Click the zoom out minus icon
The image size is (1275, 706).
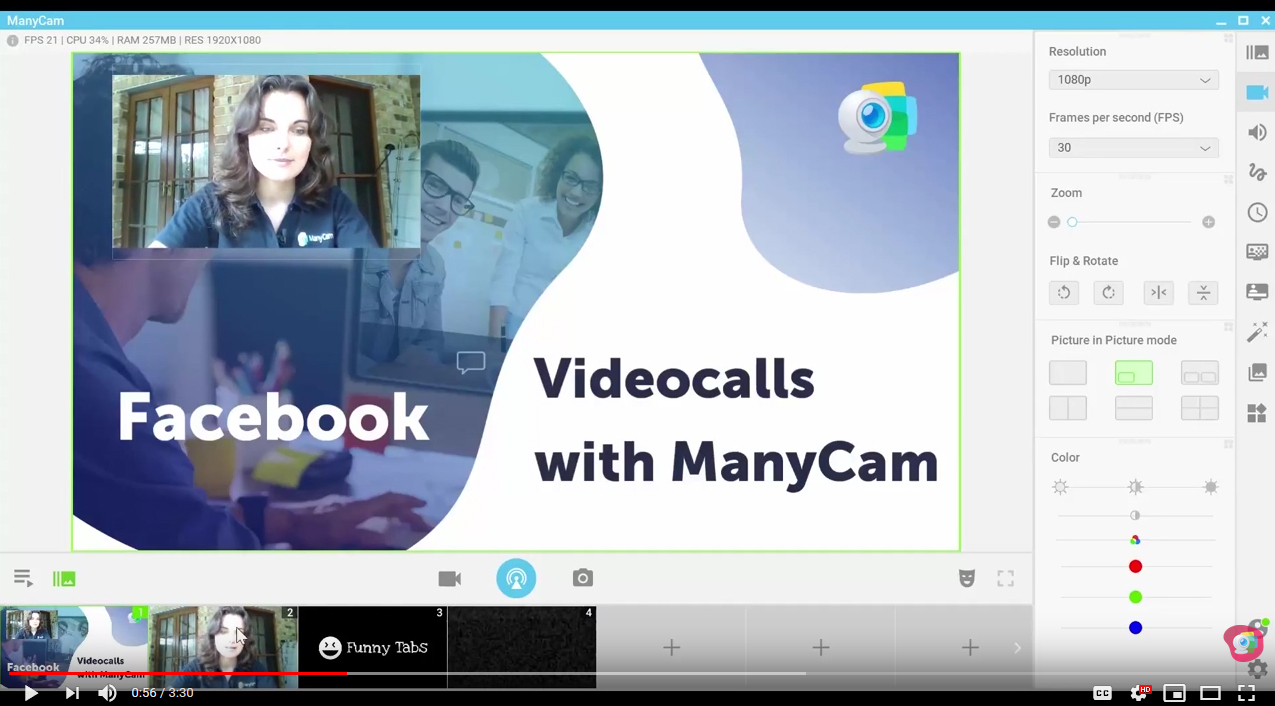tap(1054, 222)
